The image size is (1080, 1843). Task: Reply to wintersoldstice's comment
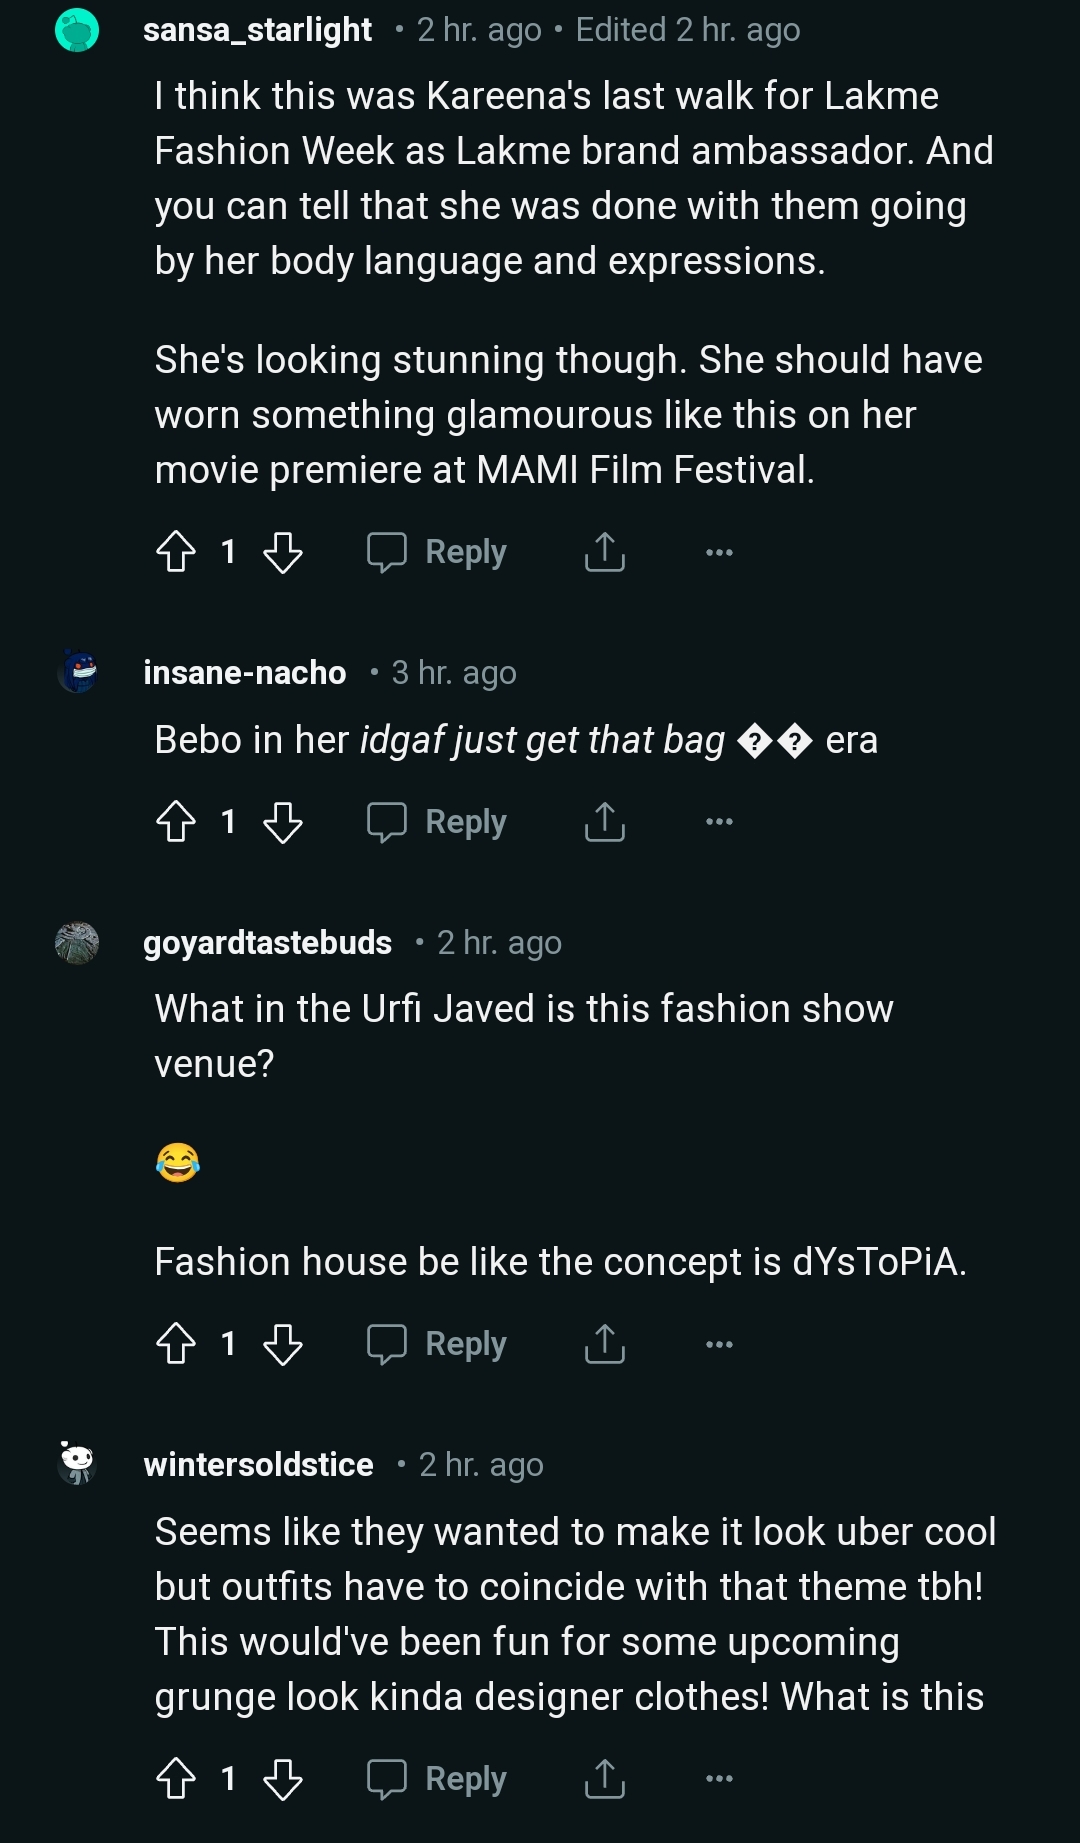(438, 1779)
